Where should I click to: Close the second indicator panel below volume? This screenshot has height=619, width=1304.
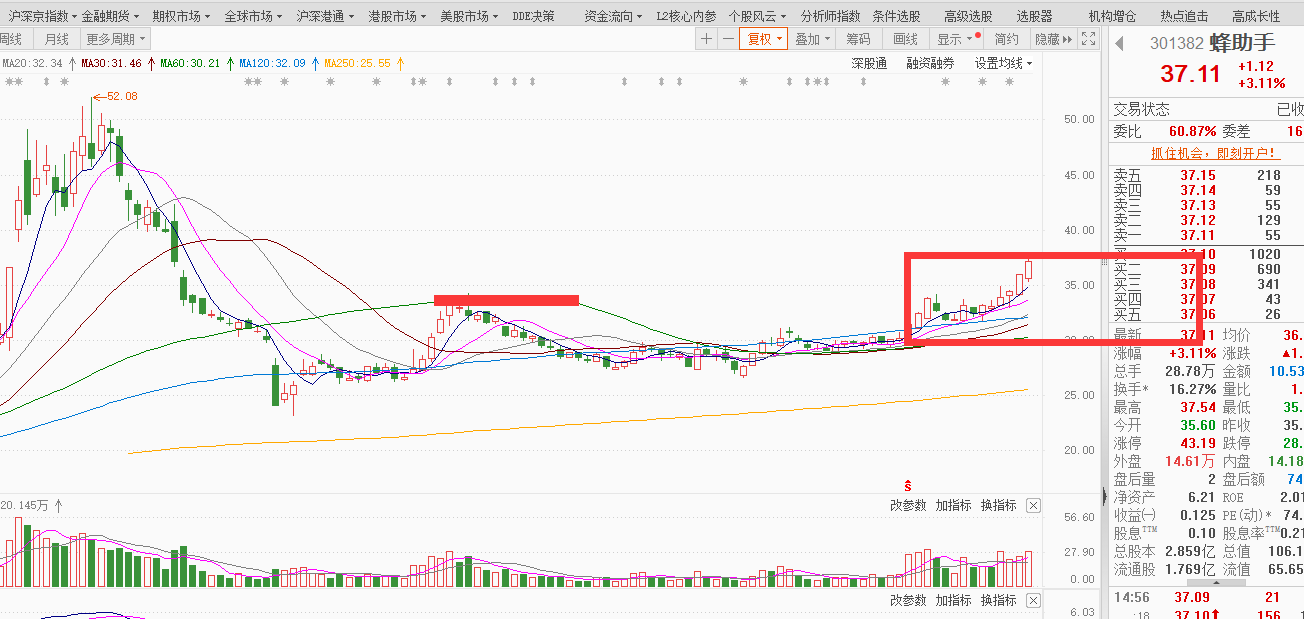1033,600
